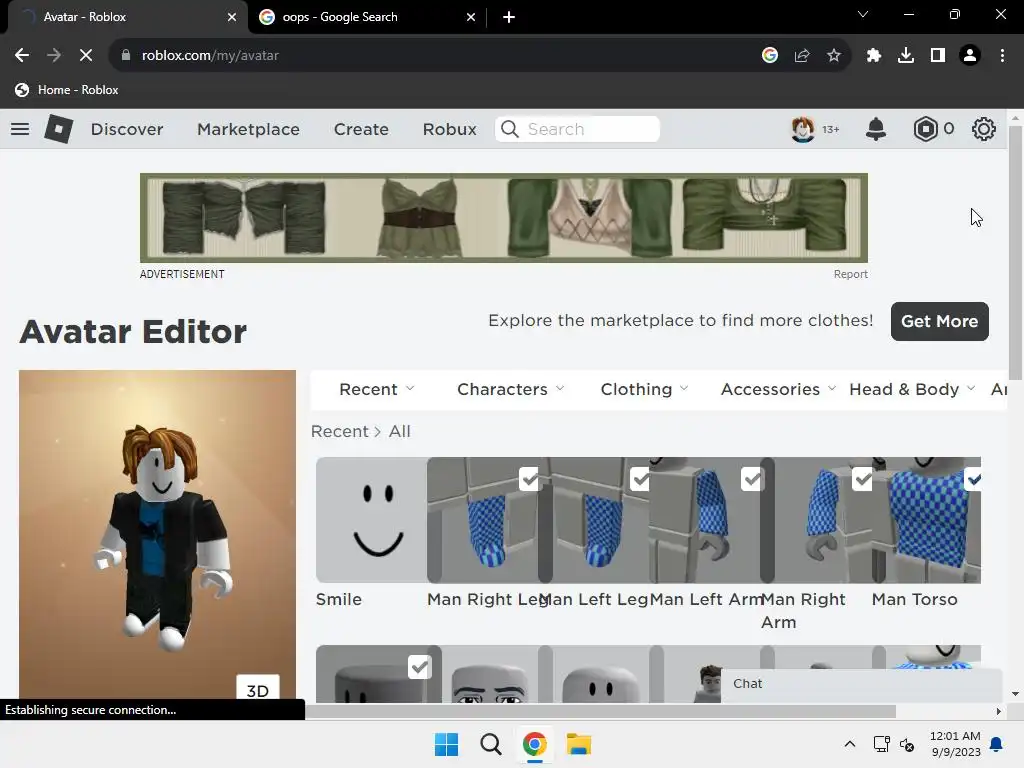Uncheck the Man Left Leg item checkbox

click(x=640, y=479)
